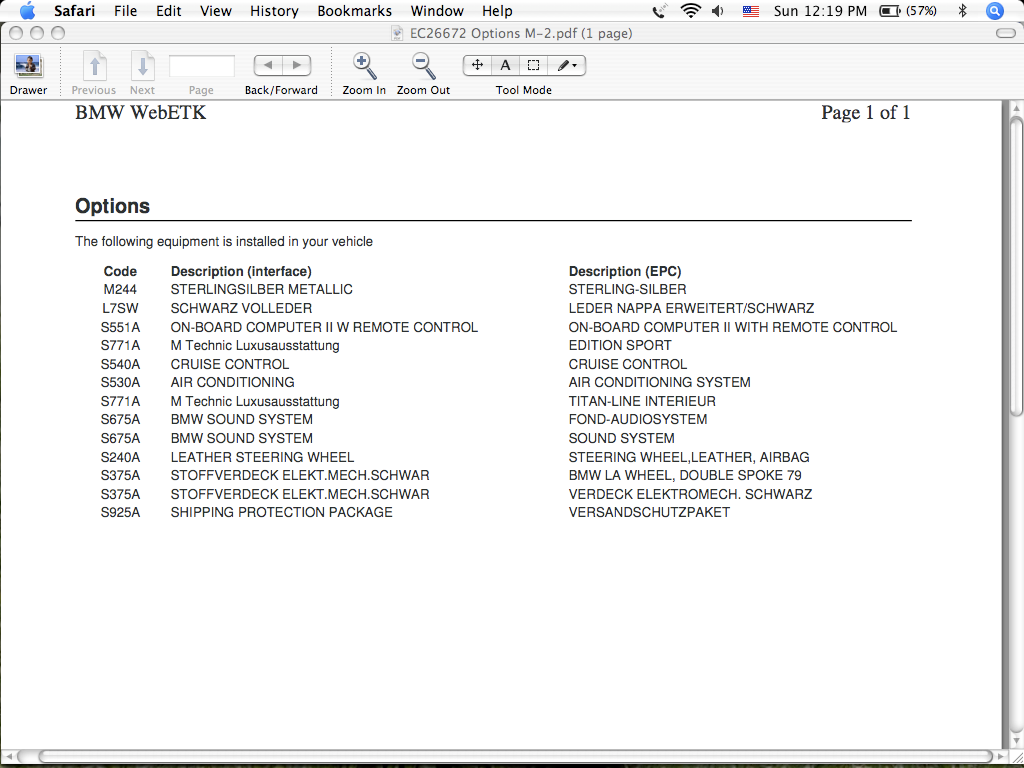Open the Wi-Fi status menu

pyautogui.click(x=690, y=11)
